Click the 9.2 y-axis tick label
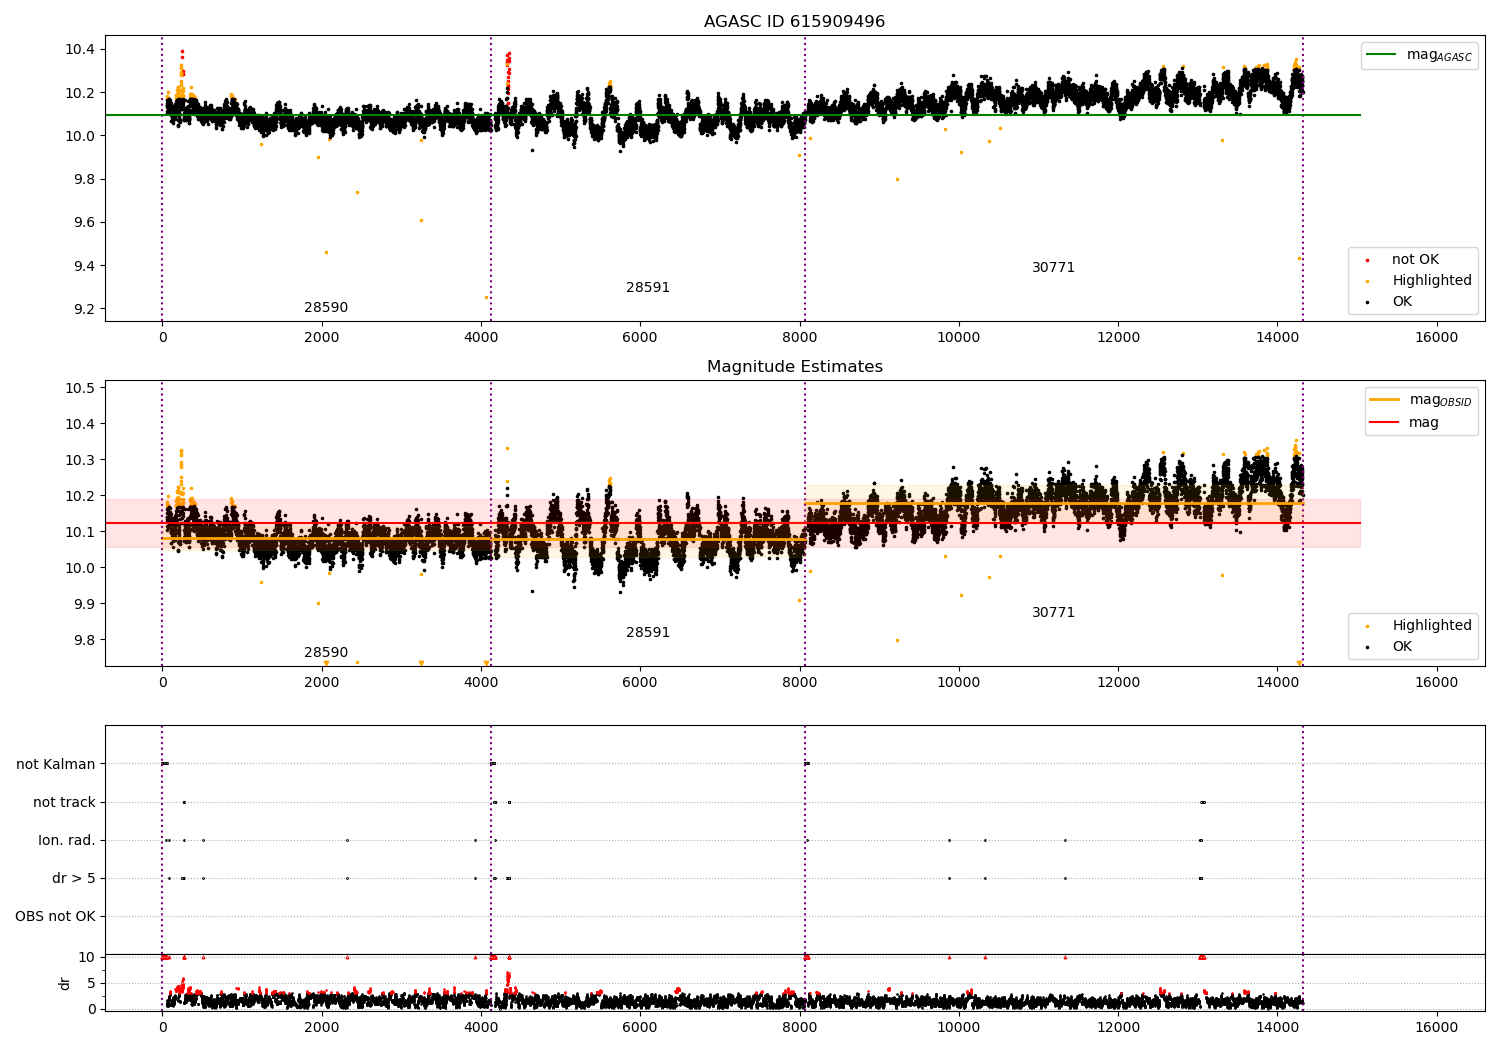Screen dimensions: 1500x1050 tap(84, 309)
